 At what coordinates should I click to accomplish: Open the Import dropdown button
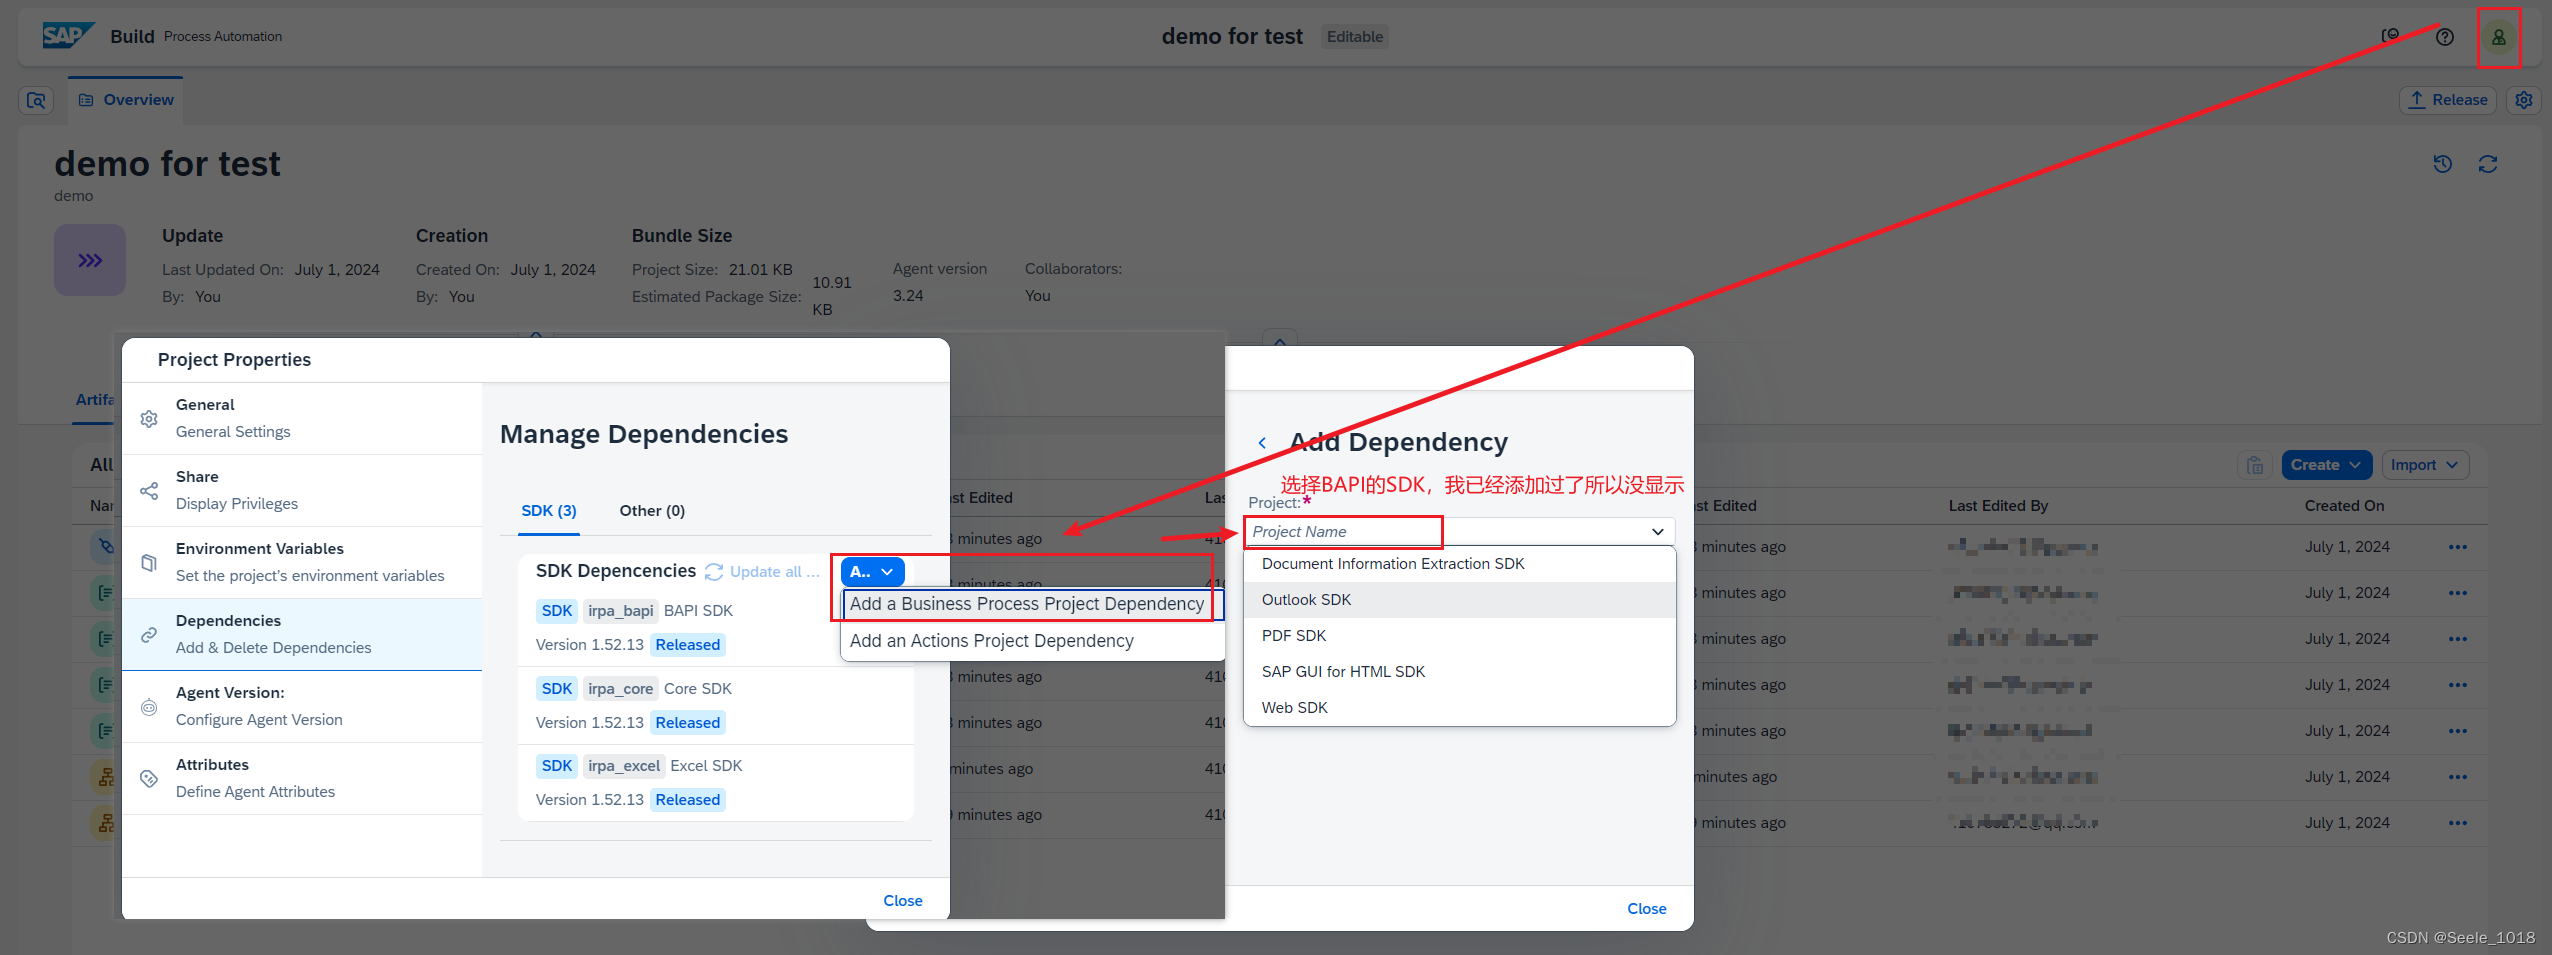coord(2425,465)
